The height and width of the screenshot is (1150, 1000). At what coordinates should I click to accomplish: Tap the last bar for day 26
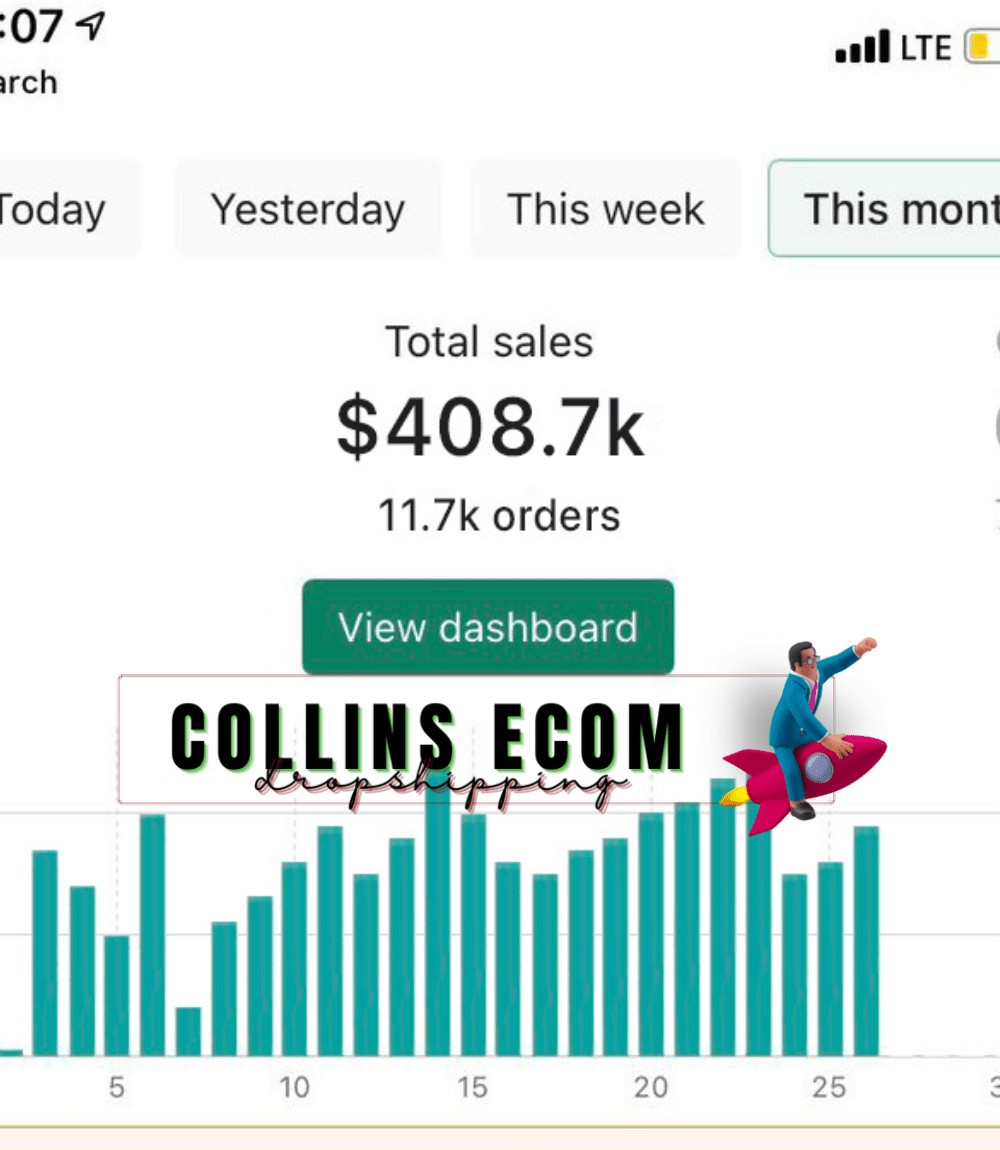(866, 940)
